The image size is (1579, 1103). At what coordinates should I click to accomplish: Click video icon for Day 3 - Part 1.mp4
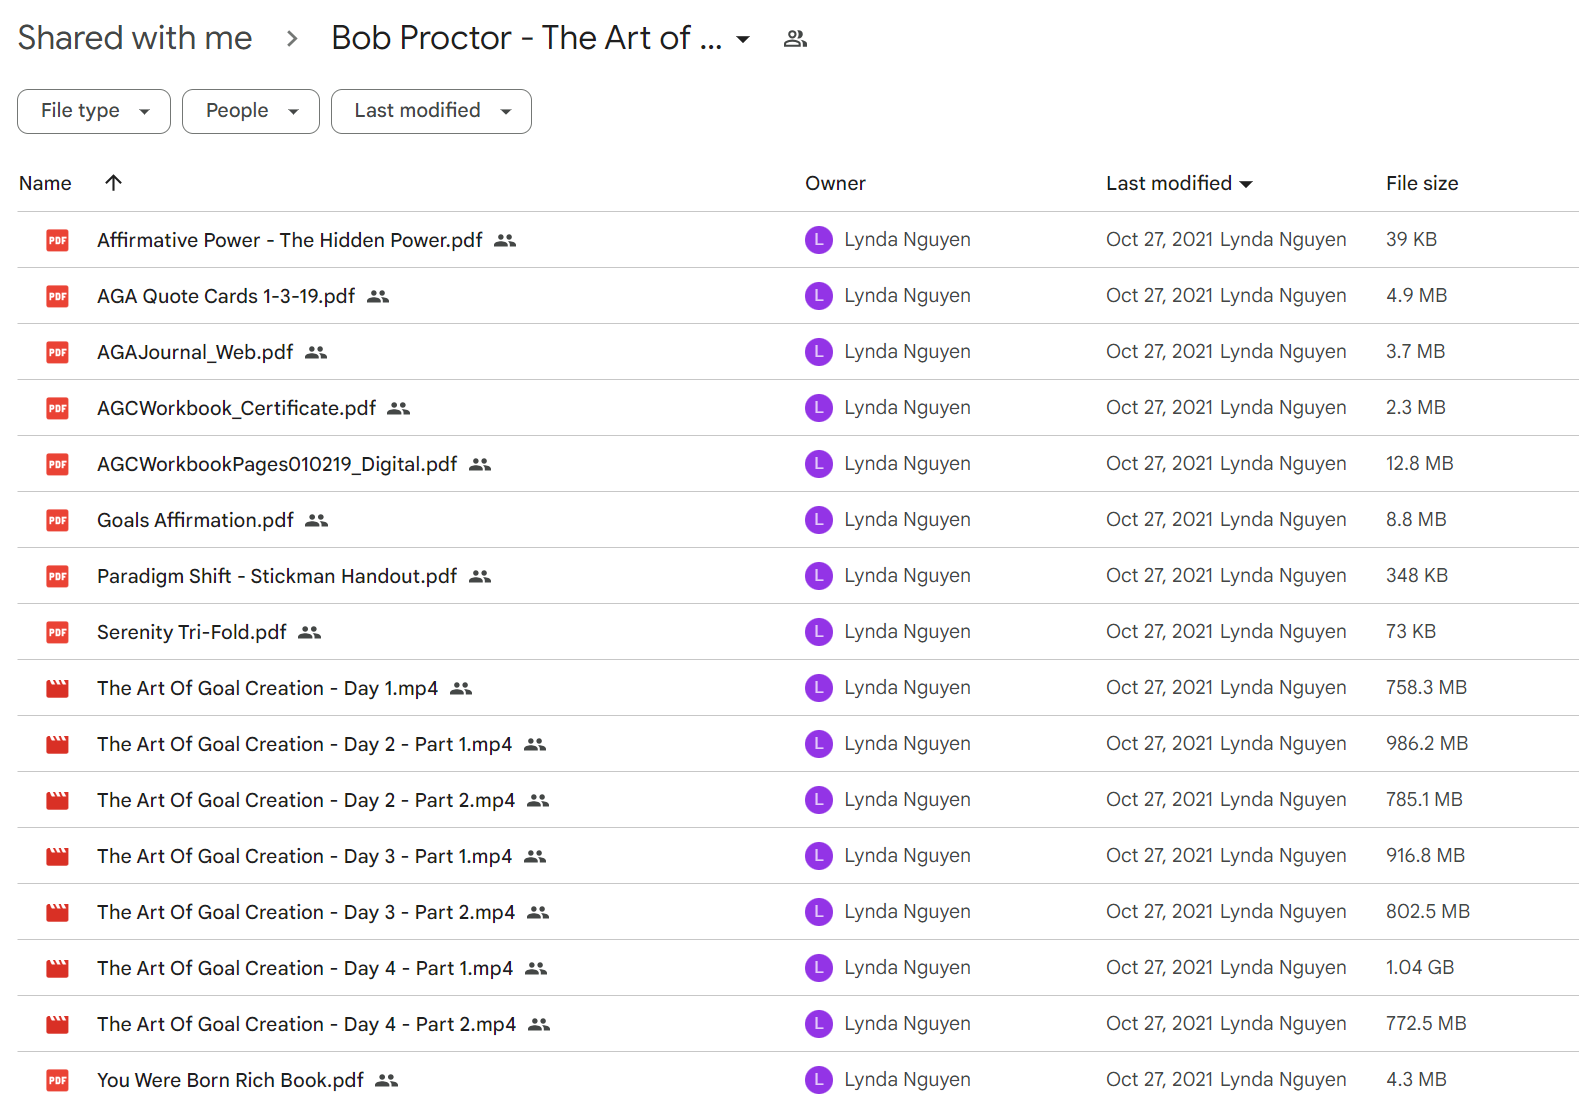point(58,856)
